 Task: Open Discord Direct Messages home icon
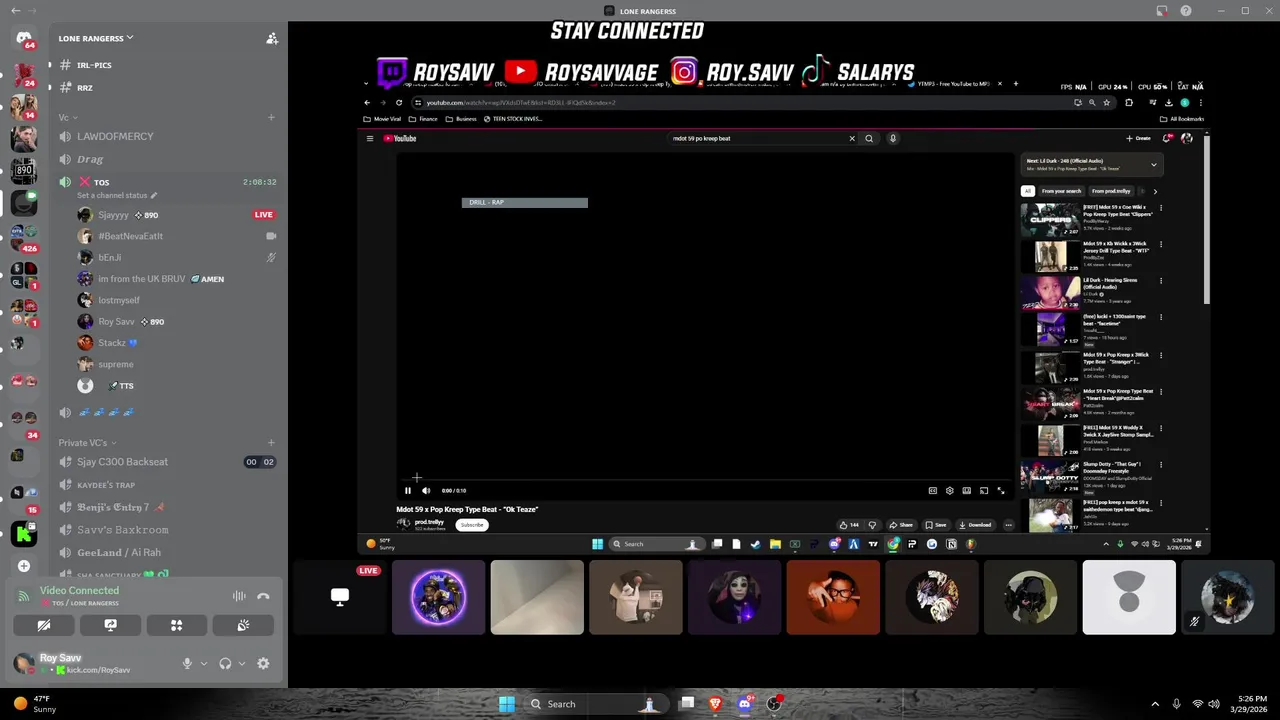point(24,39)
